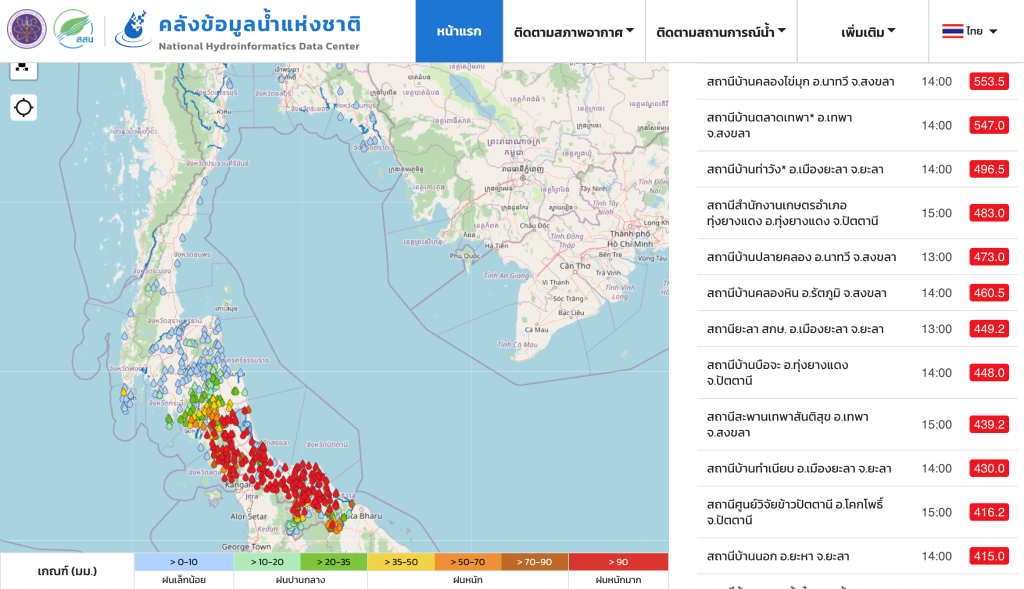Open the เพิ่มเติม more menu
Screen dimensions: 1024x589
click(x=867, y=31)
